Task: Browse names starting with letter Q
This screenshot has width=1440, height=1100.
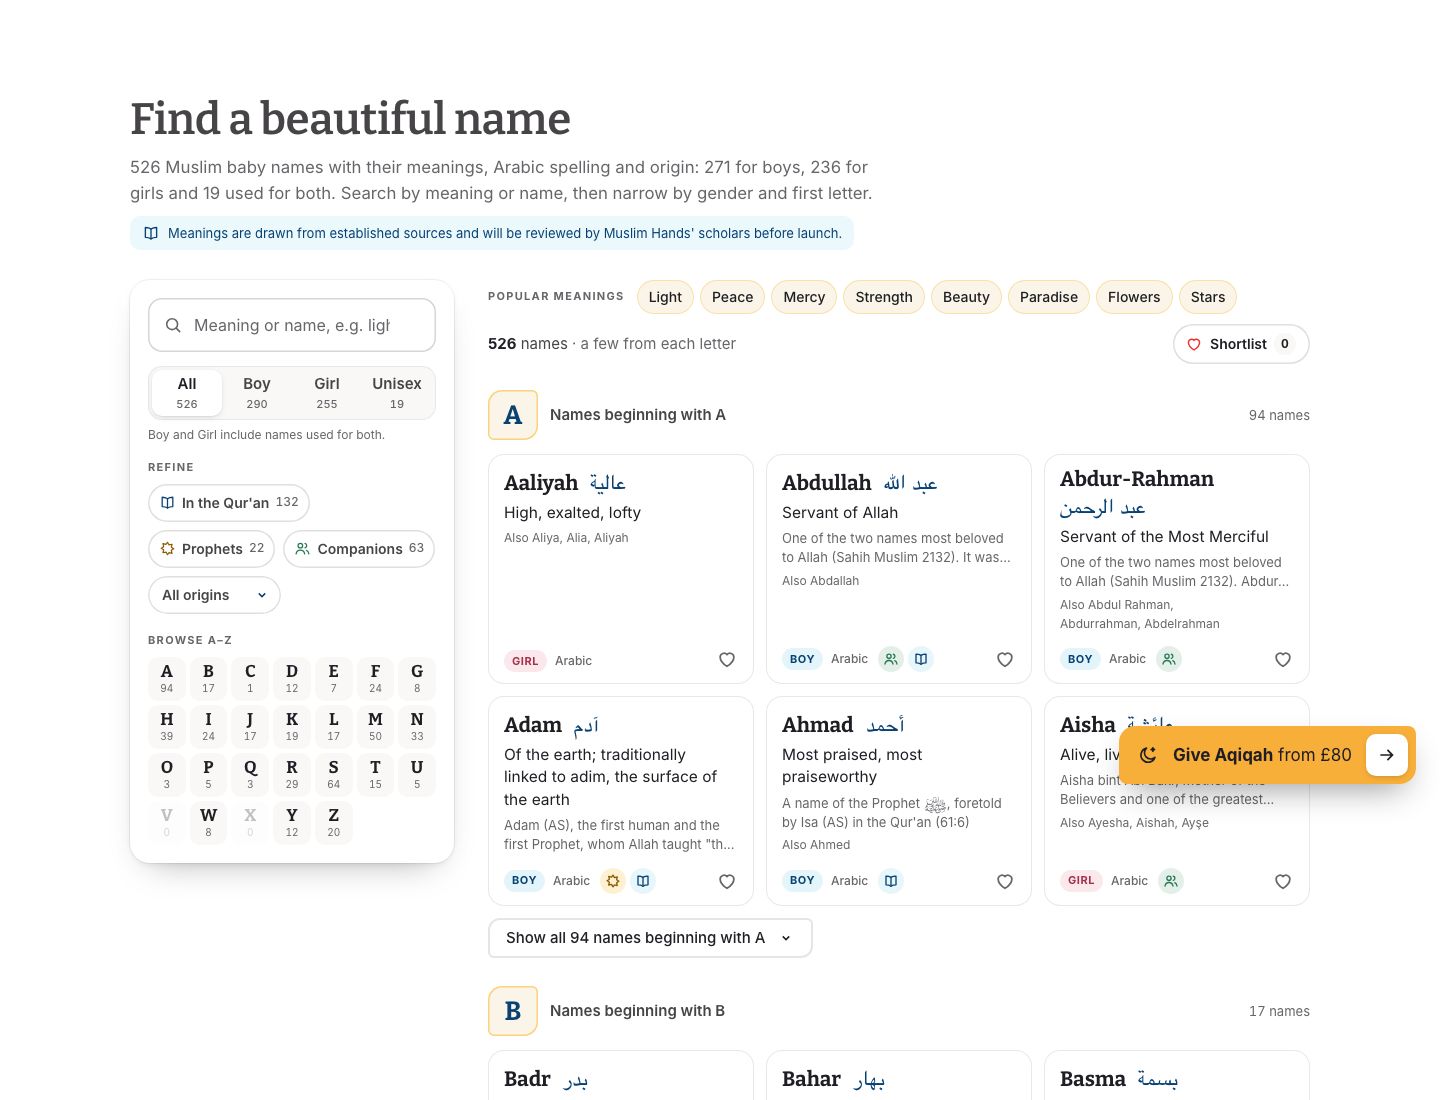Action: coord(250,774)
